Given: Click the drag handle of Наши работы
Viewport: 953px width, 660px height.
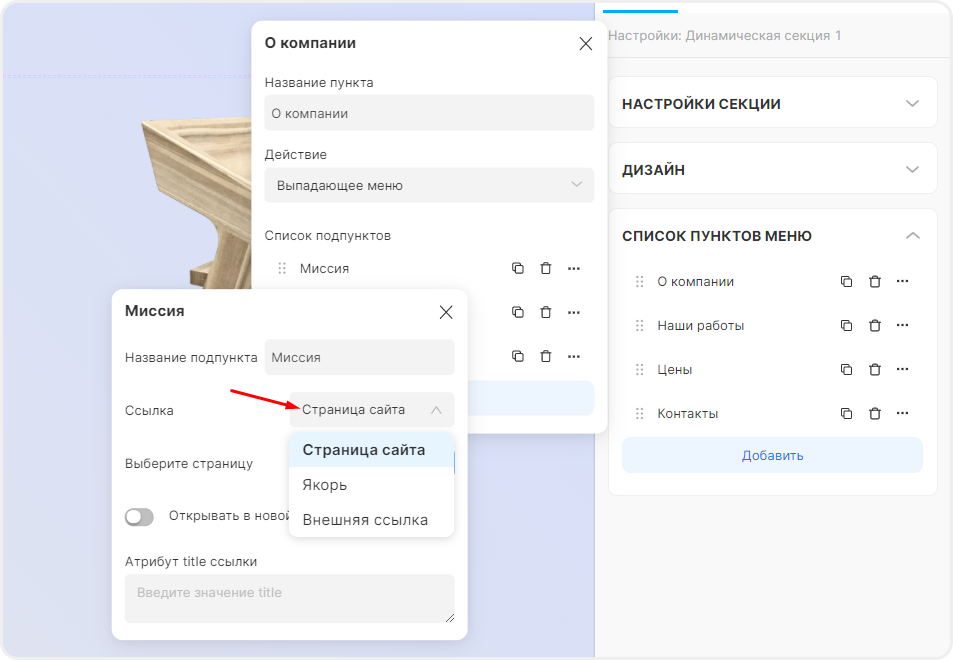Looking at the screenshot, I should click(x=639, y=326).
